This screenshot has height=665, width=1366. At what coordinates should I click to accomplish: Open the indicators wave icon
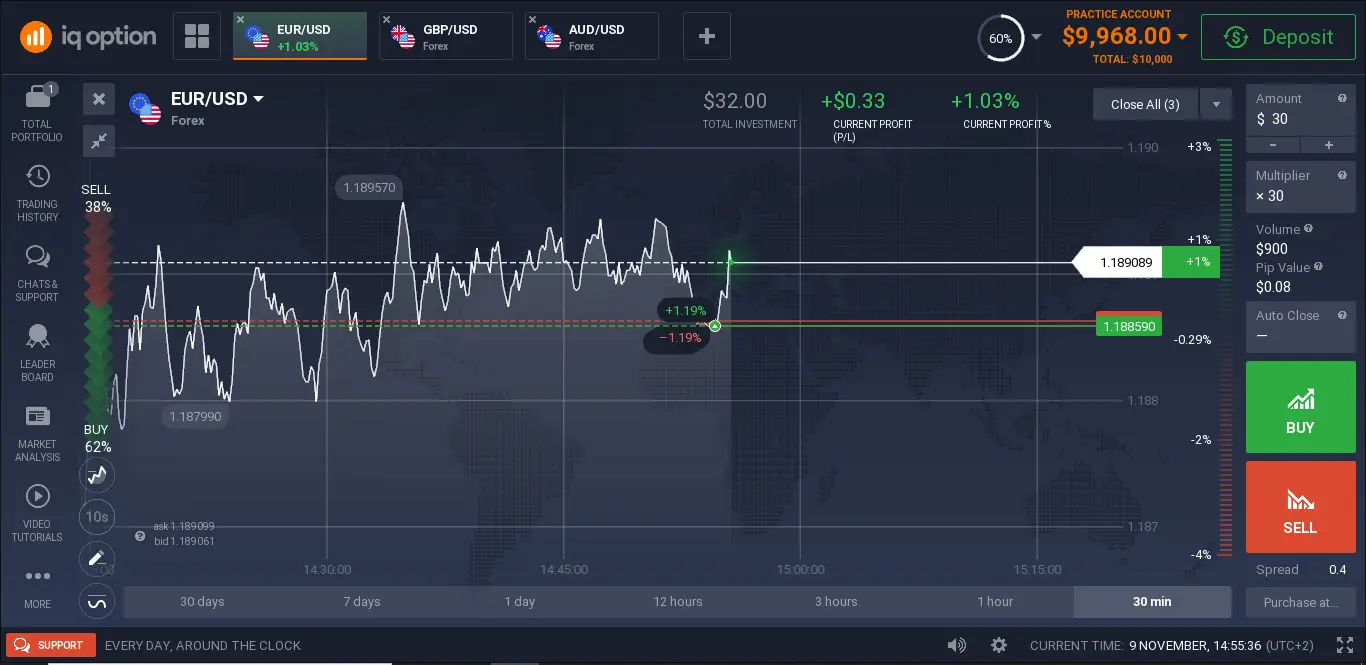97,602
